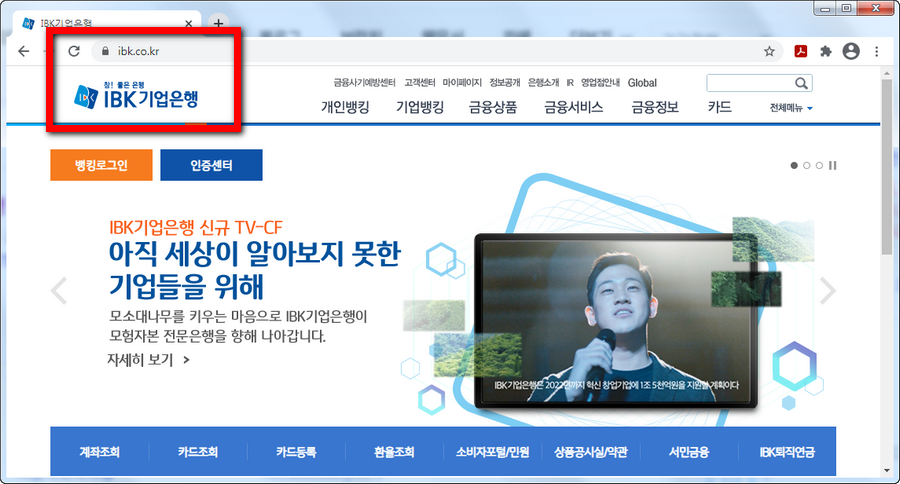Open 은행소개 link

click(x=544, y=83)
